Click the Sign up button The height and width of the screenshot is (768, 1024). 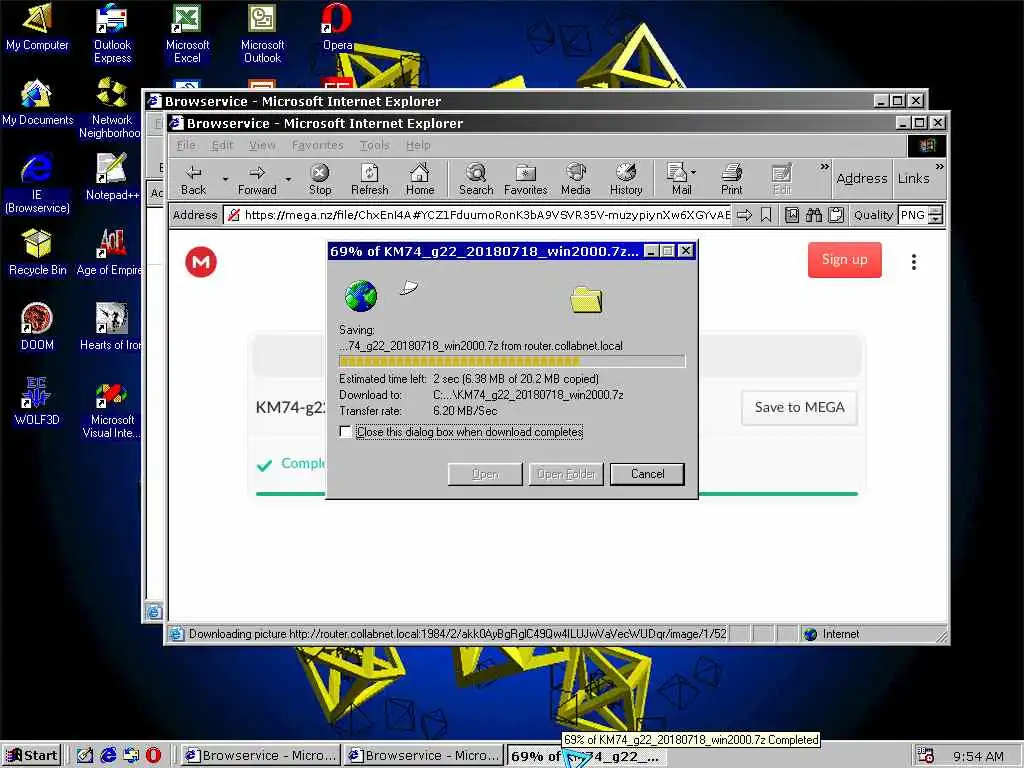pyautogui.click(x=844, y=259)
